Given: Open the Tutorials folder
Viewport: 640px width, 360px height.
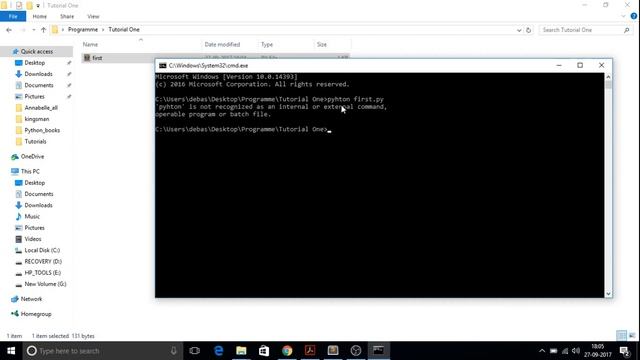Looking at the screenshot, I should point(35,142).
